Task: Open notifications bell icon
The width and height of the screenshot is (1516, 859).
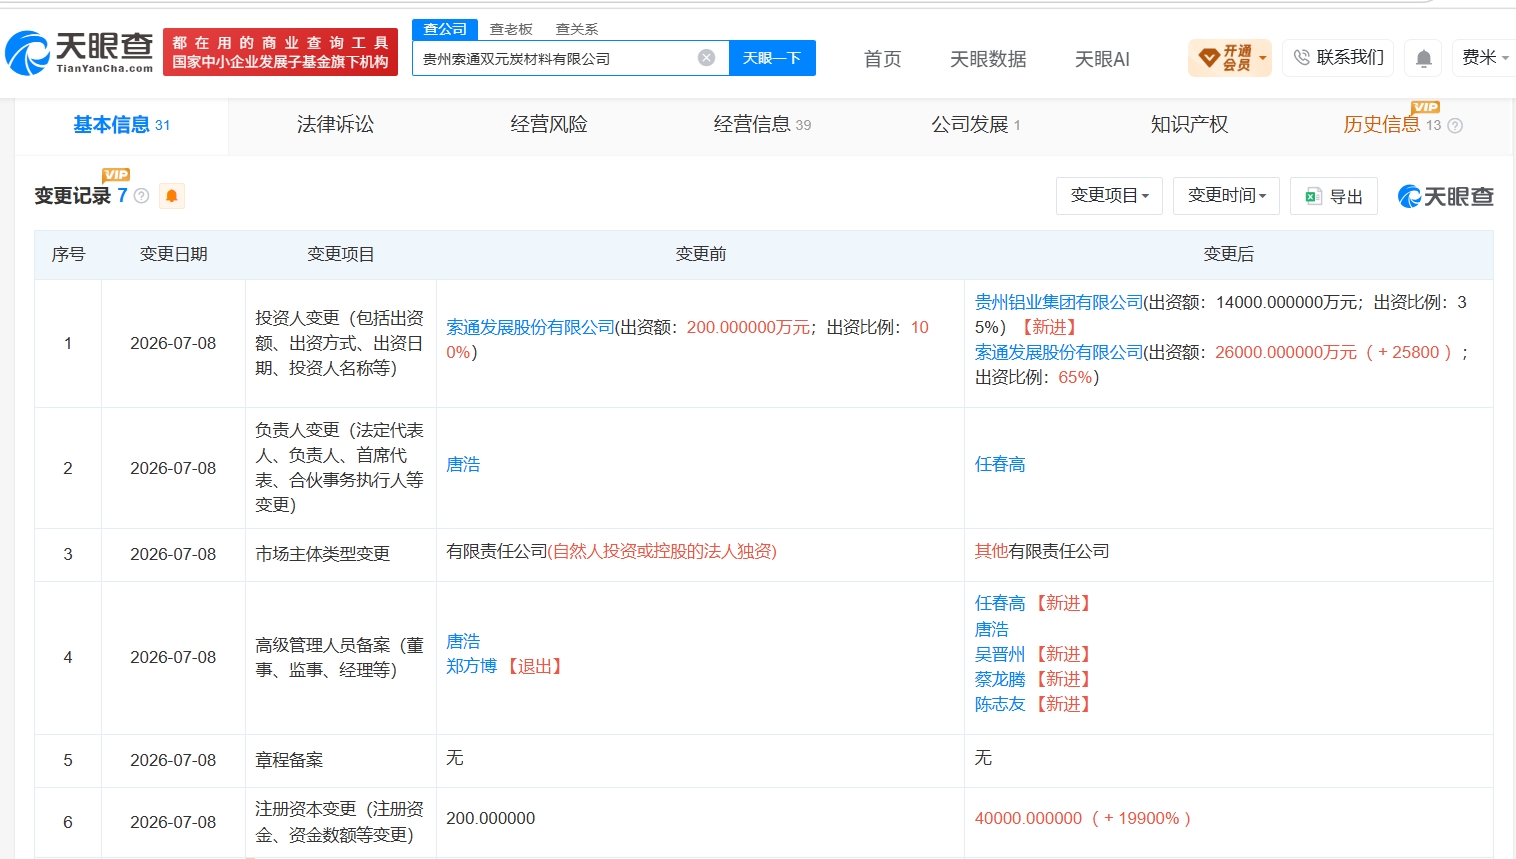Action: (1424, 59)
